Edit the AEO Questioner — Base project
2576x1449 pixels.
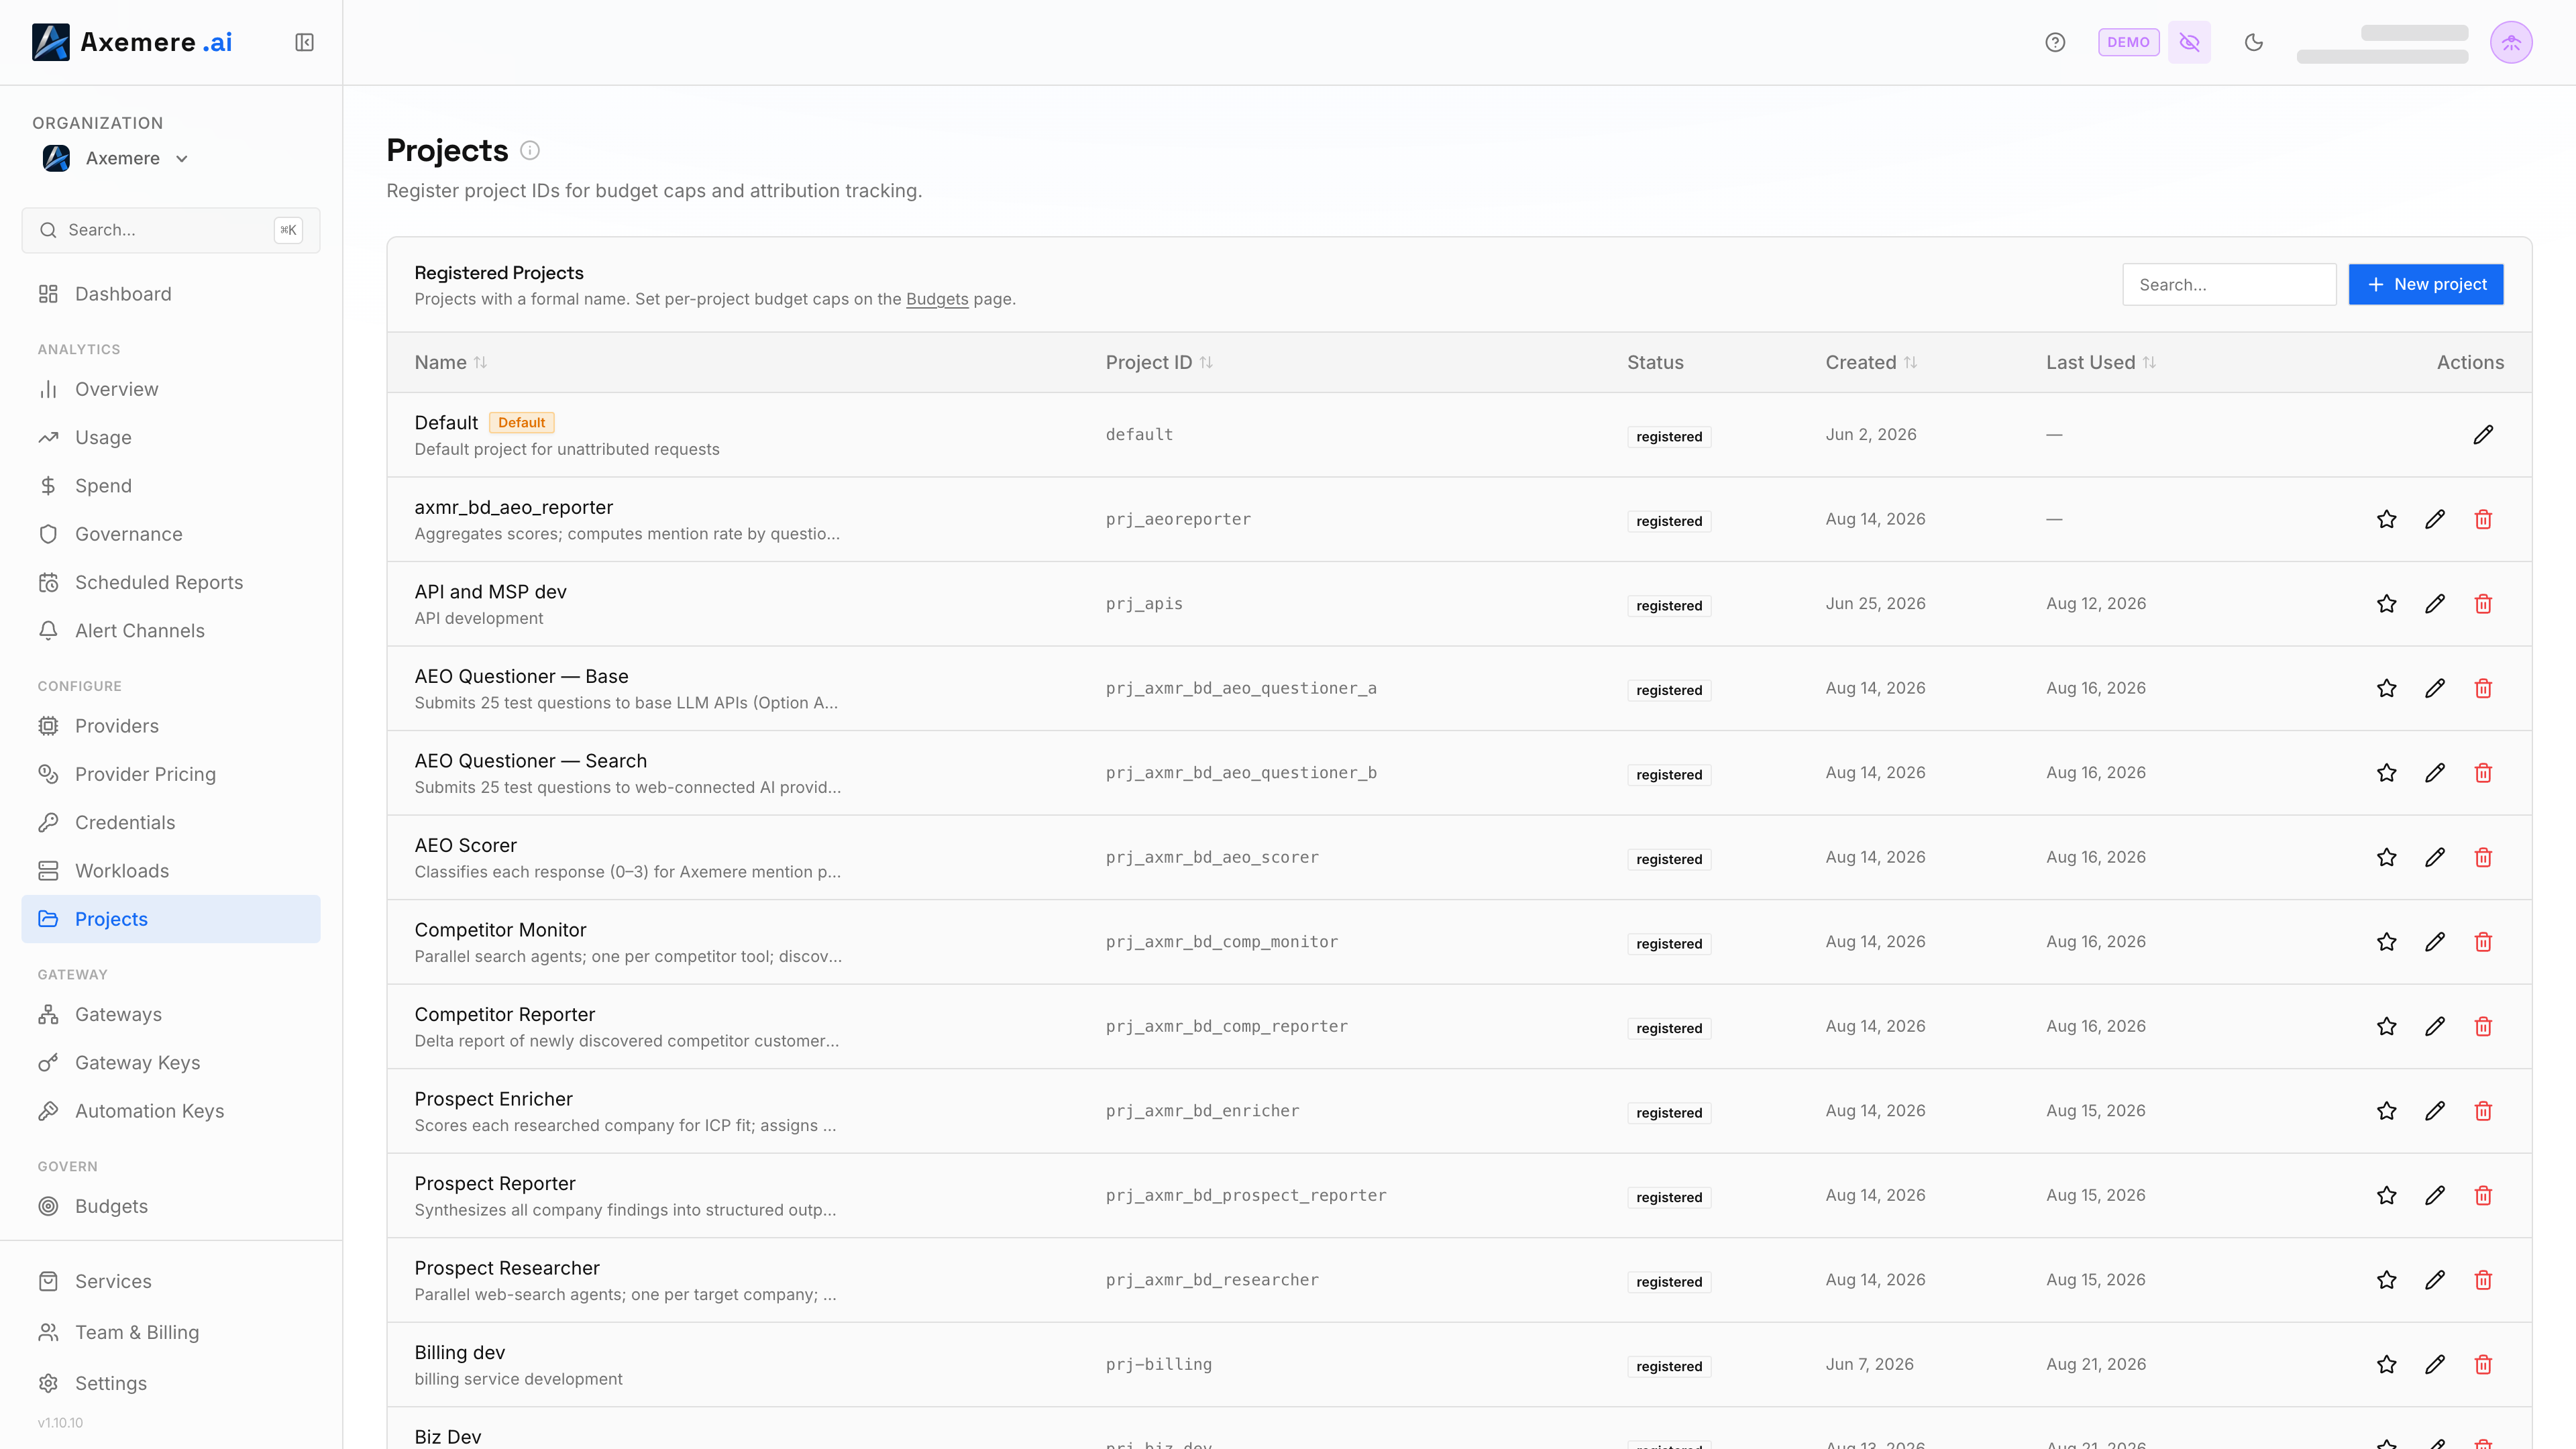pos(2435,688)
